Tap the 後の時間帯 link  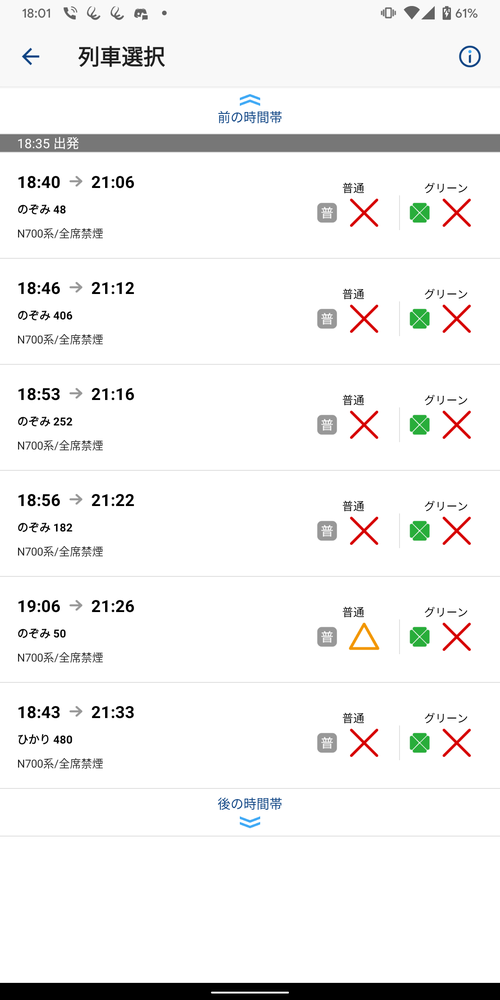250,804
